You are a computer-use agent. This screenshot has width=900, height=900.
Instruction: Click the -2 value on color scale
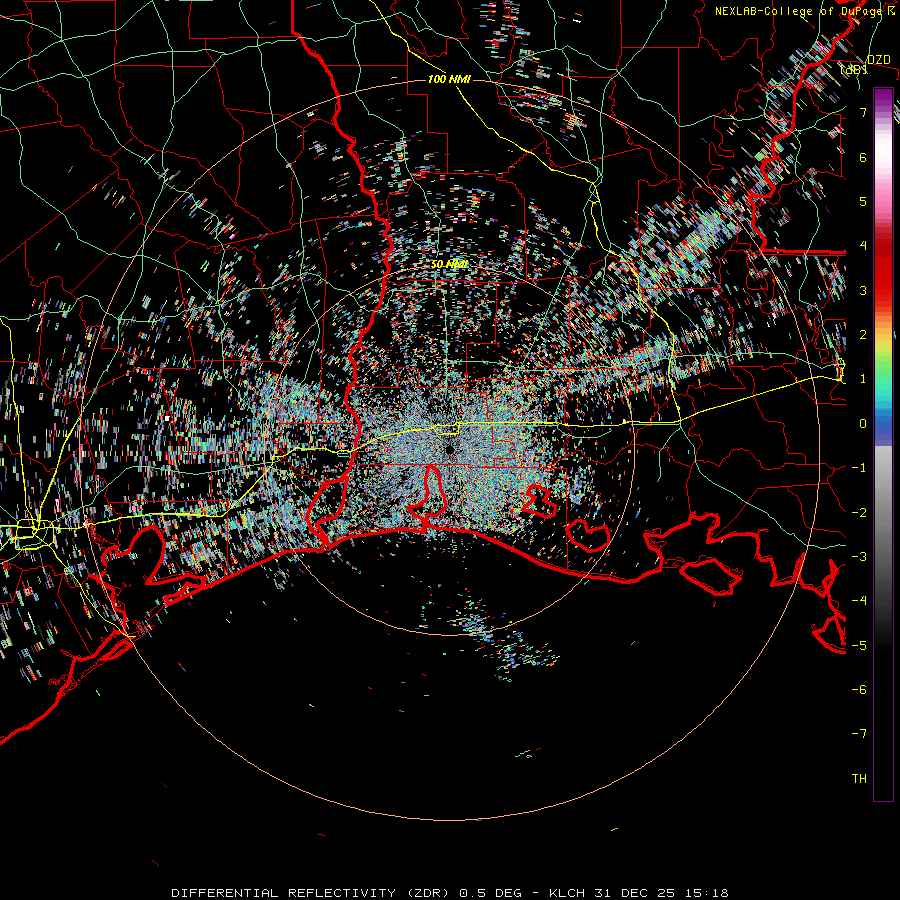(x=859, y=513)
